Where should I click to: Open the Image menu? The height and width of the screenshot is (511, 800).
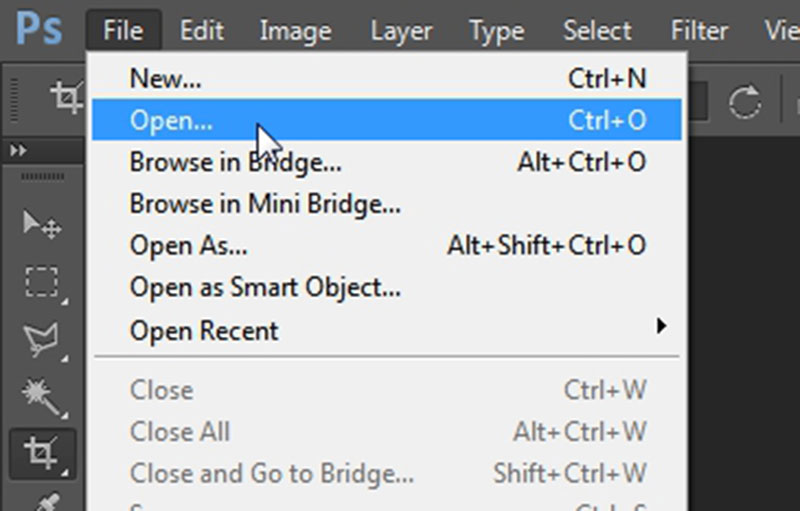[295, 31]
